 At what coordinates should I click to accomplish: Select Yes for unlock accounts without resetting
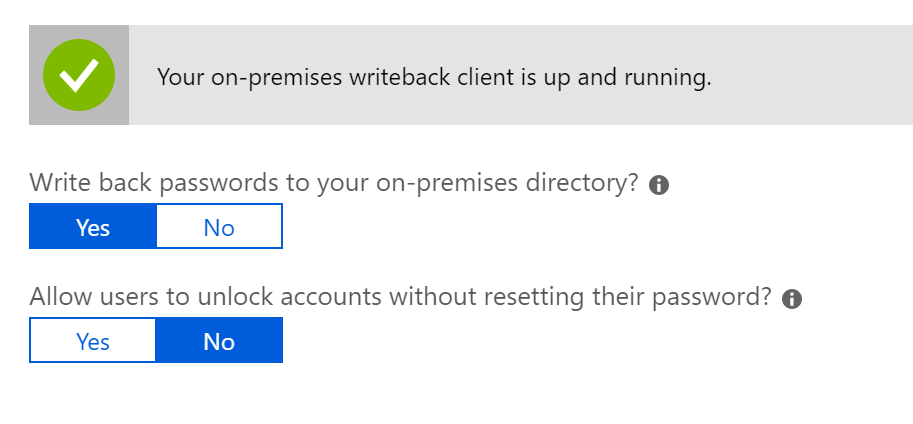(93, 340)
